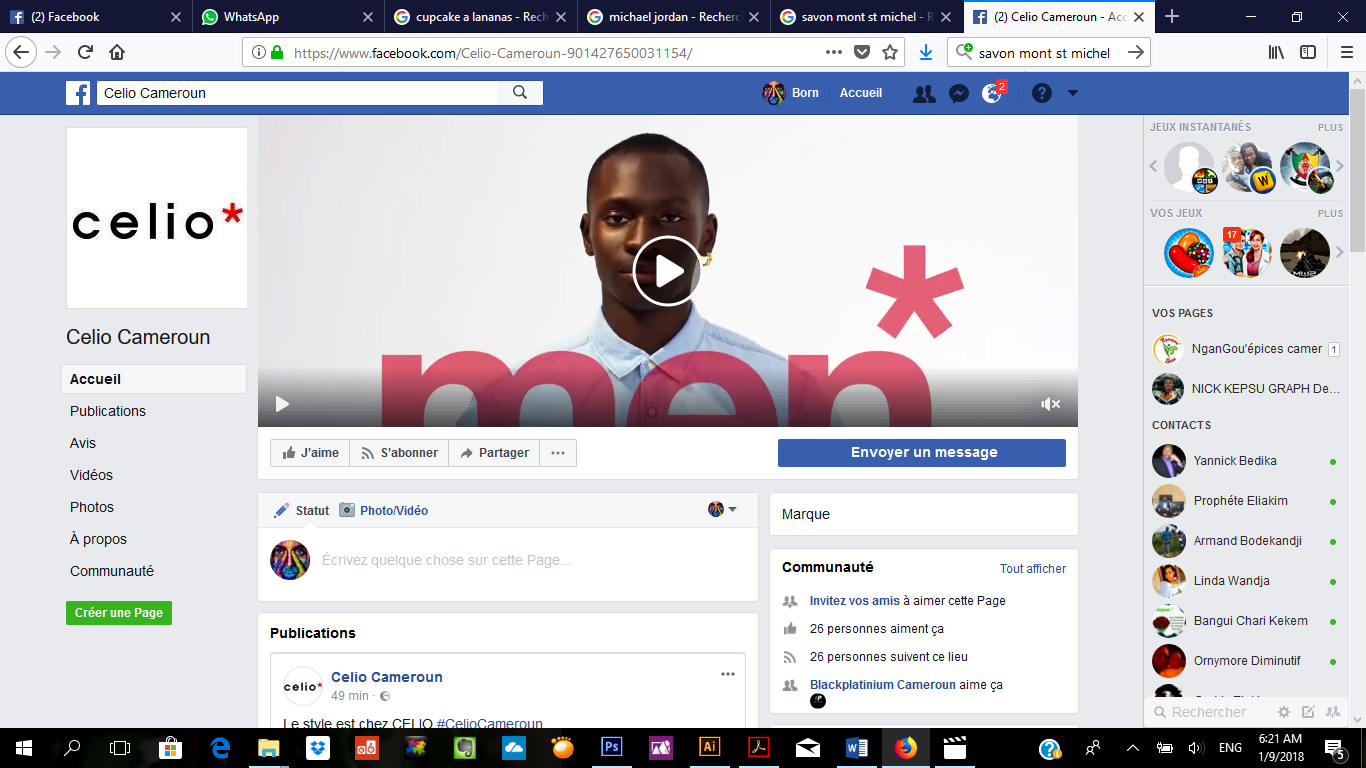Viewport: 1366px width, 768px height.
Task: Unmute the cover video sound
Action: pos(1050,404)
